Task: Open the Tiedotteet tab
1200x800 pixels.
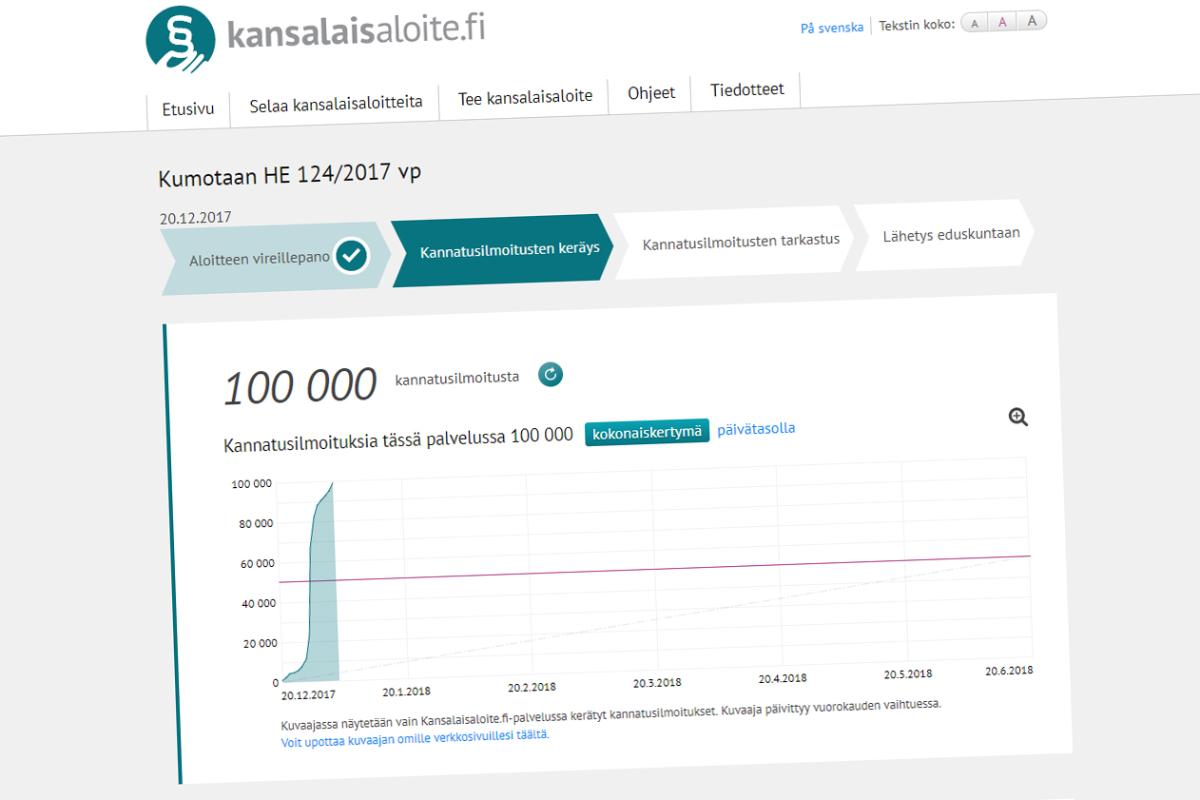Action: click(x=747, y=89)
